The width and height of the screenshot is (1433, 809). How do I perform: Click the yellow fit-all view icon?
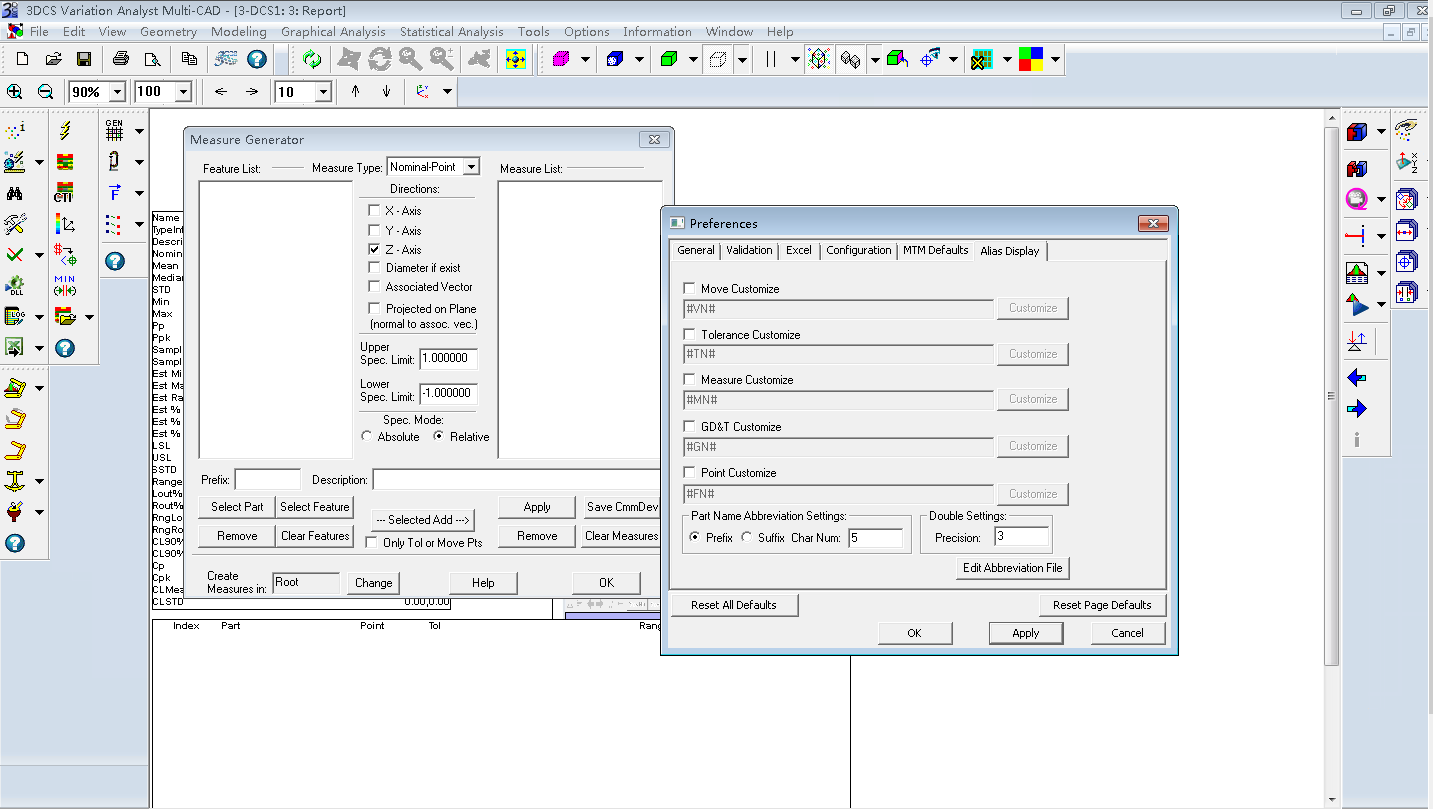pyautogui.click(x=516, y=59)
